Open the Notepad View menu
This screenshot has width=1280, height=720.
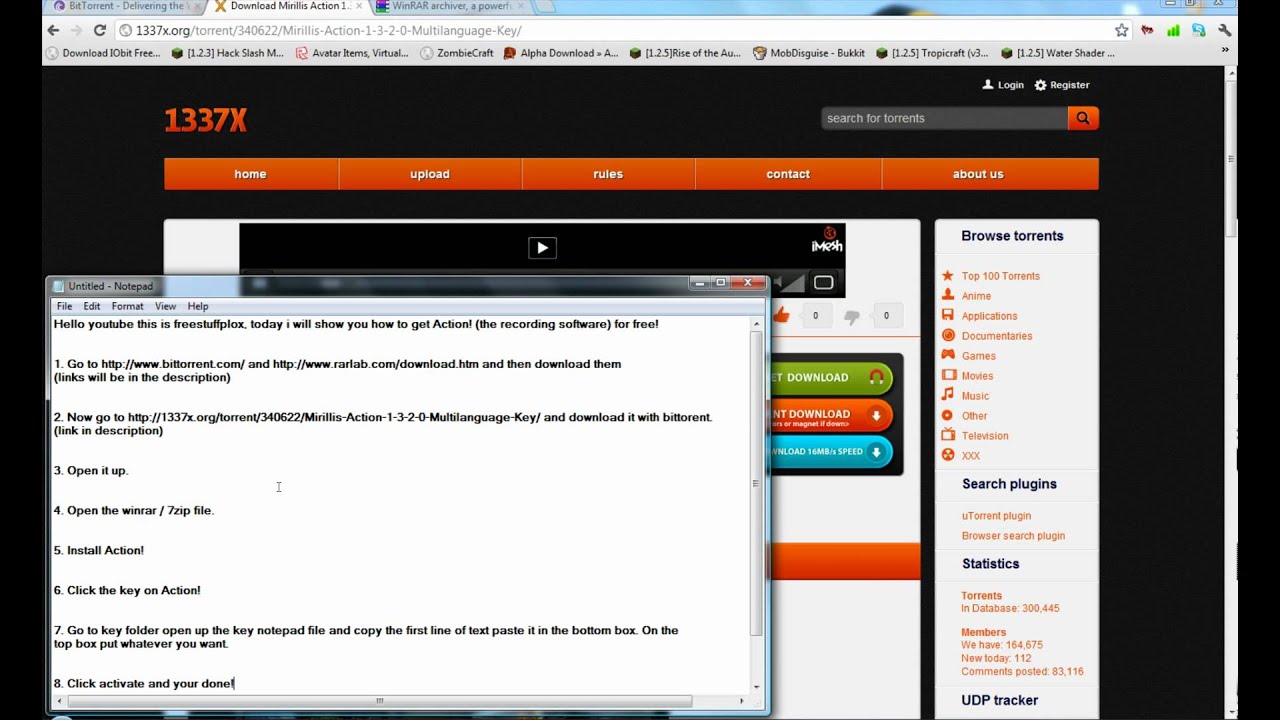tap(165, 306)
